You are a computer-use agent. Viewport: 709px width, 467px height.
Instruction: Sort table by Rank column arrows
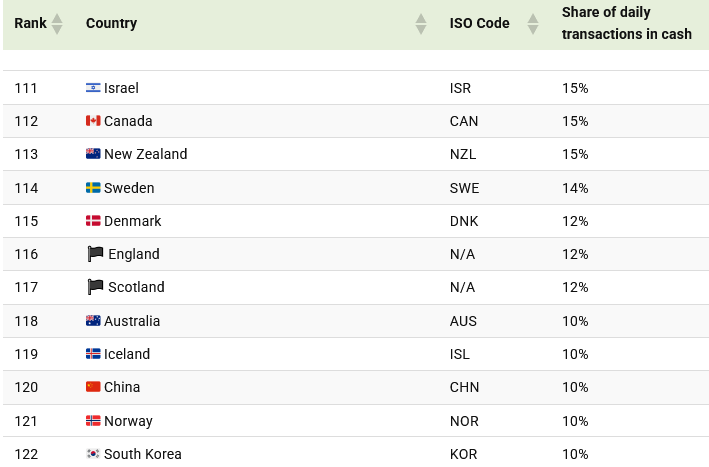pos(57,23)
